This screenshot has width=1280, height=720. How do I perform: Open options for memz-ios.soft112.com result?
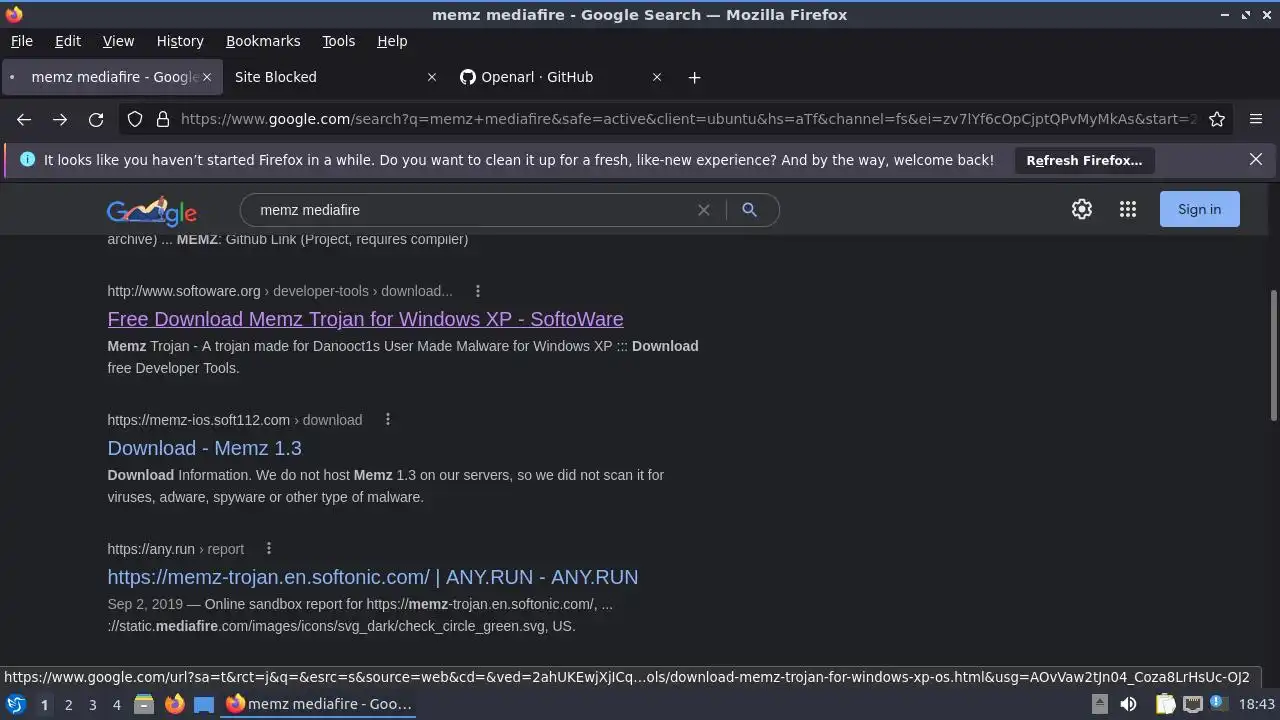(x=388, y=420)
